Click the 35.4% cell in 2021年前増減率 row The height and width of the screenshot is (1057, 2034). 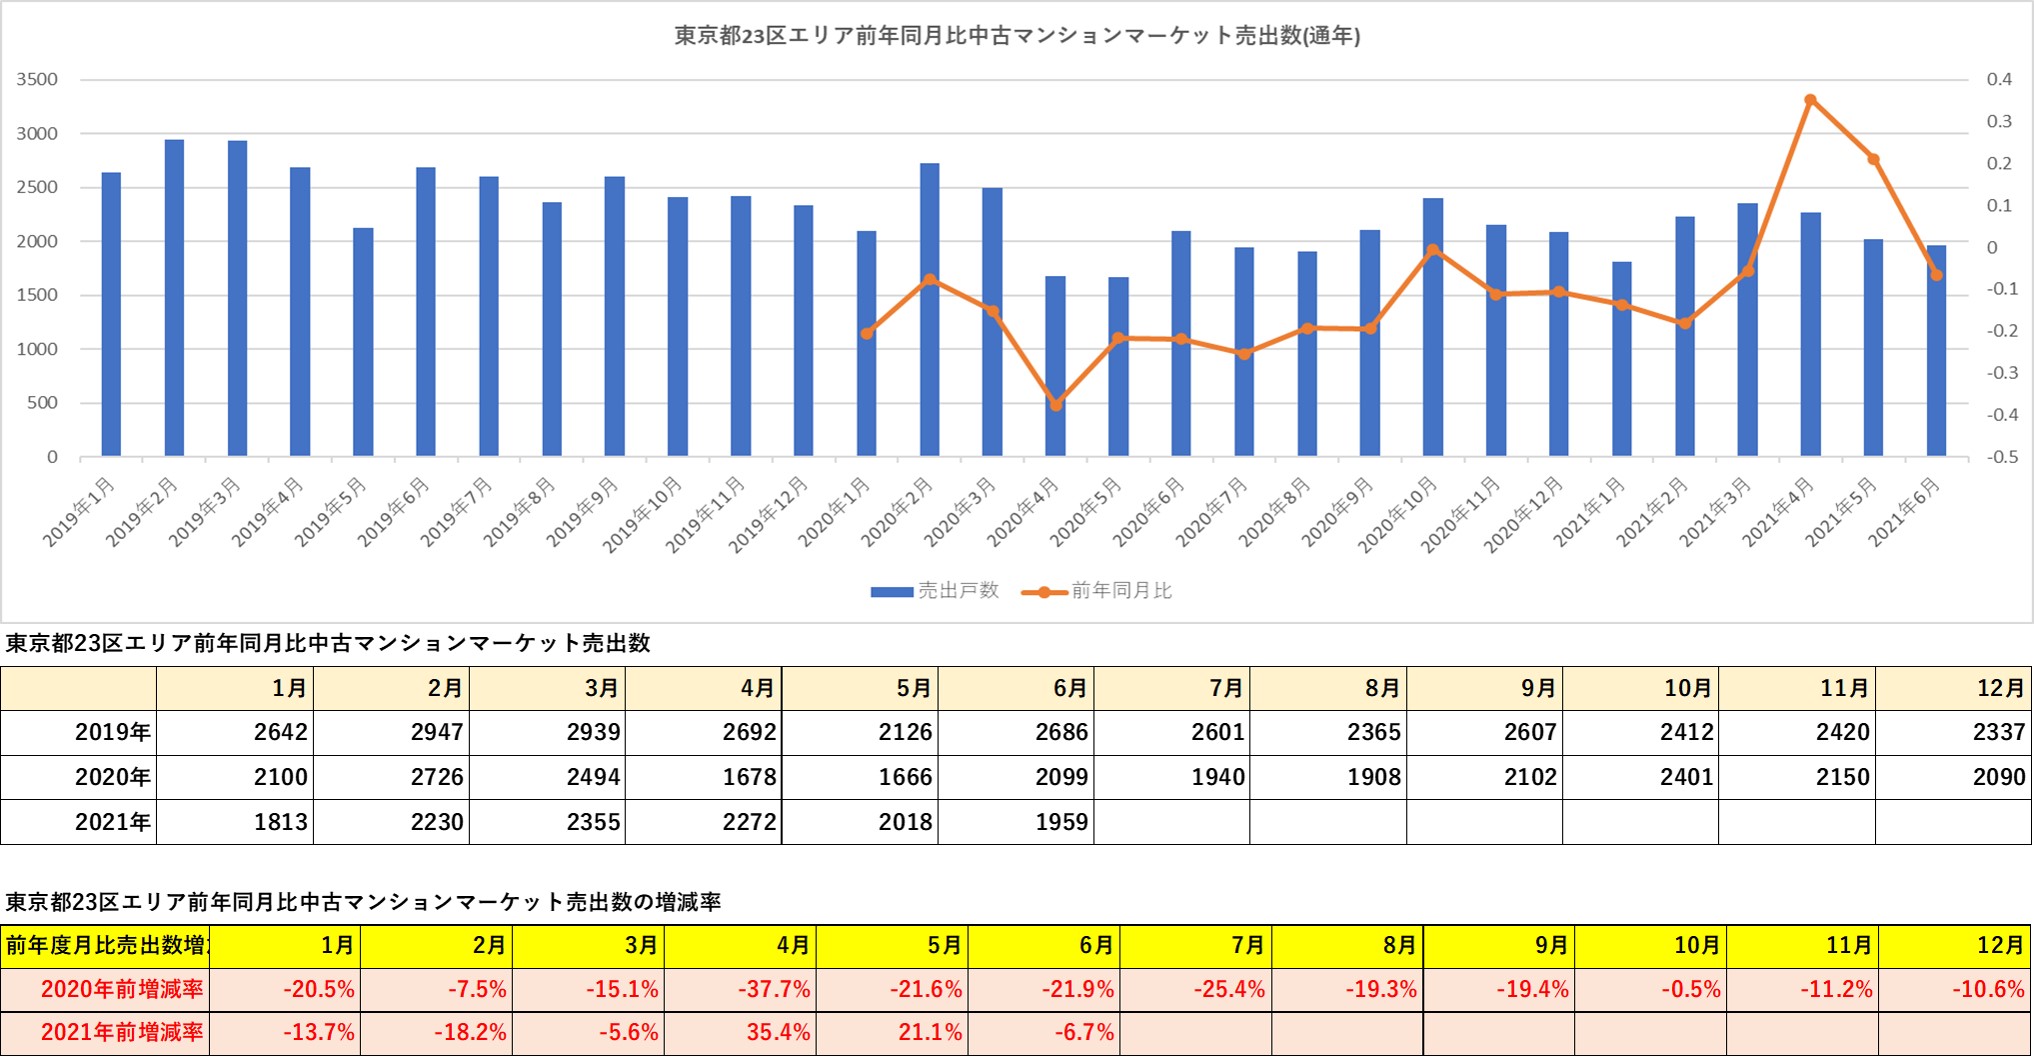(x=740, y=1033)
